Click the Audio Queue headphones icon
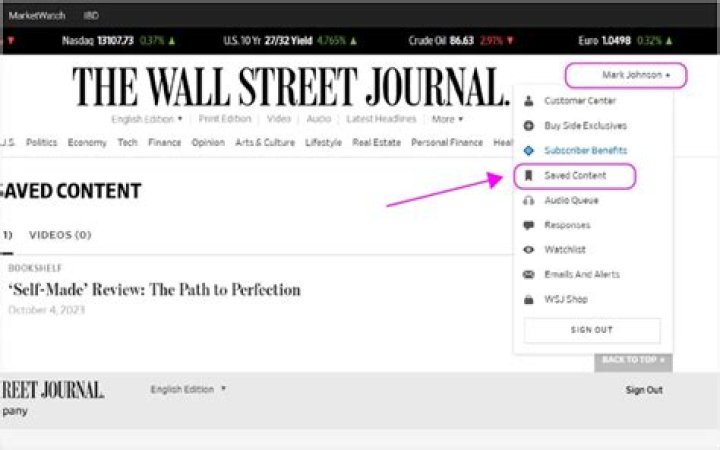 [x=528, y=200]
